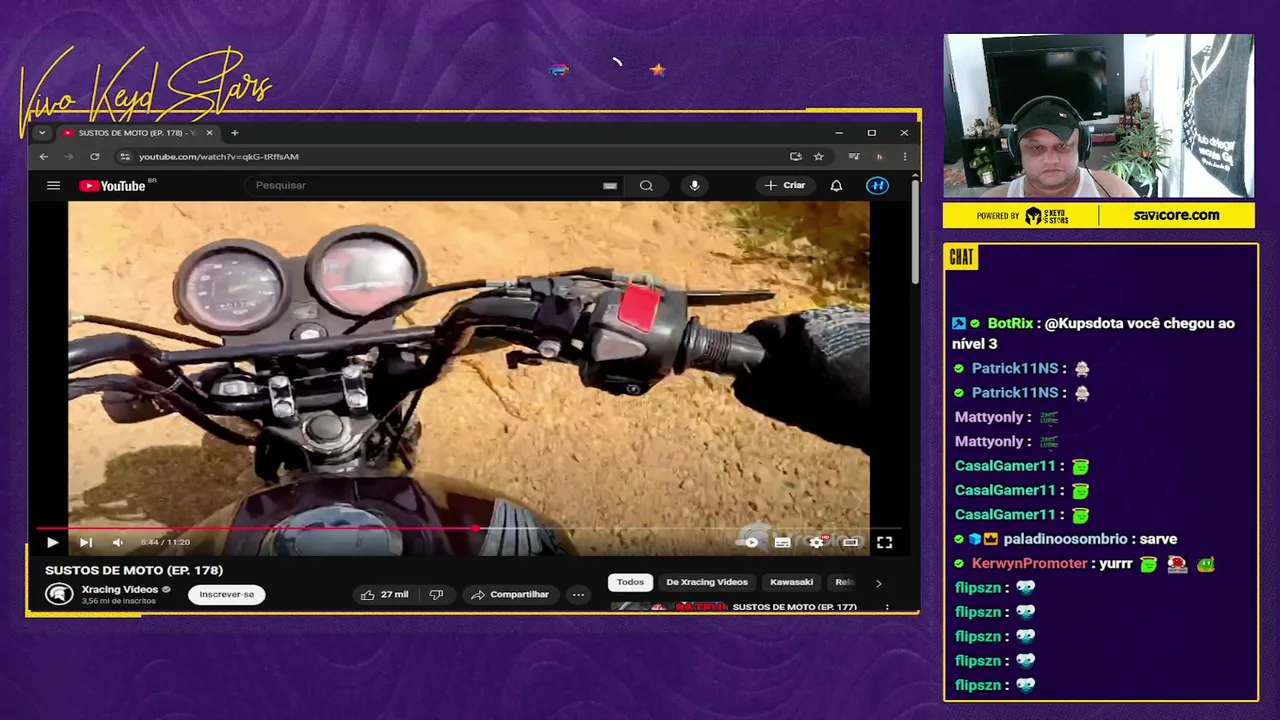Screen dimensions: 1280x720
Task: Open the Criar create menu
Action: (x=785, y=185)
